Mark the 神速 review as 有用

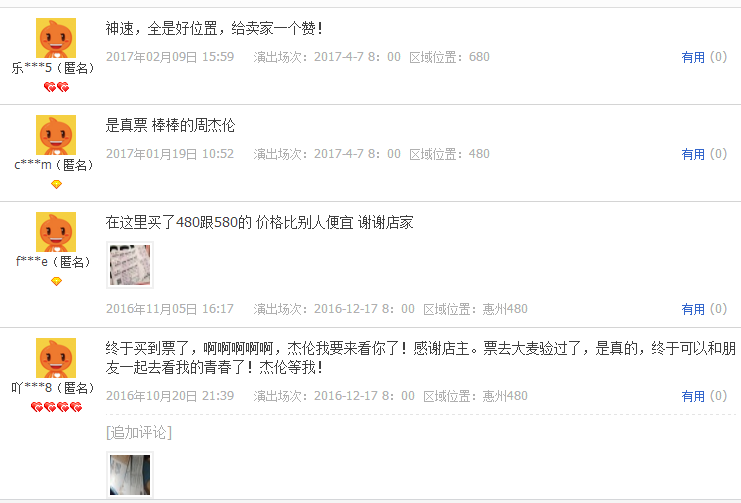pyautogui.click(x=693, y=57)
